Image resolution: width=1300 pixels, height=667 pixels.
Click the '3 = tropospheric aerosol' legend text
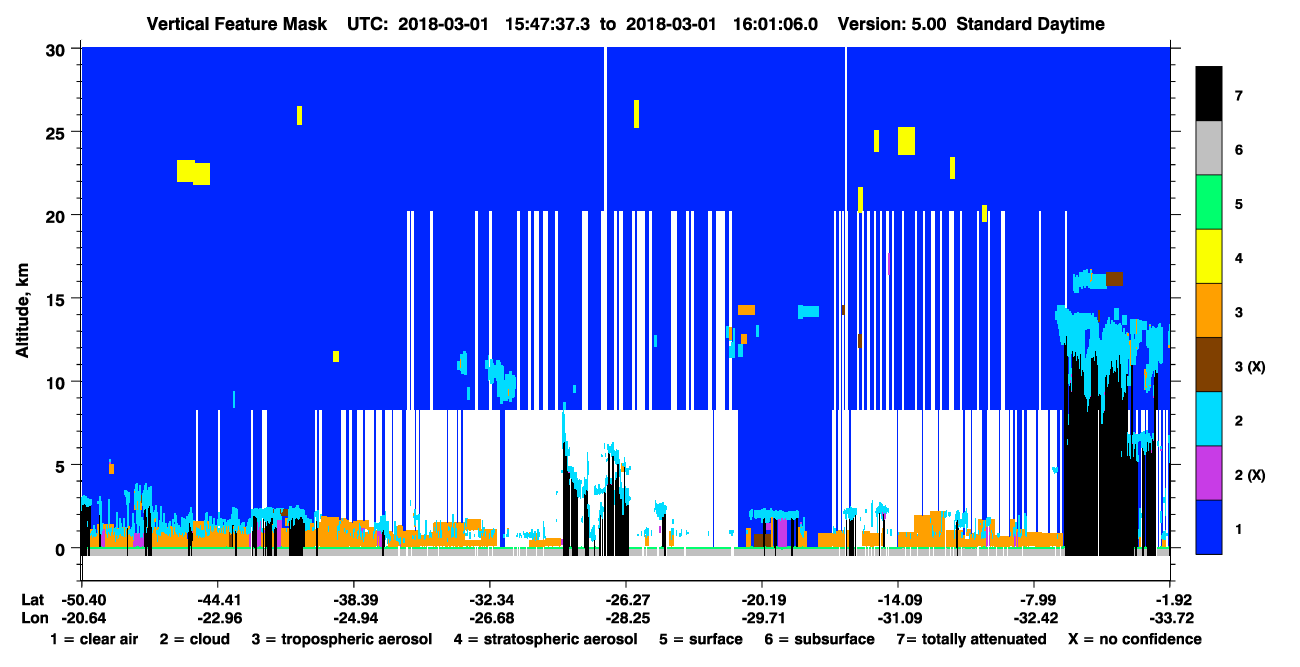[x=341, y=639]
